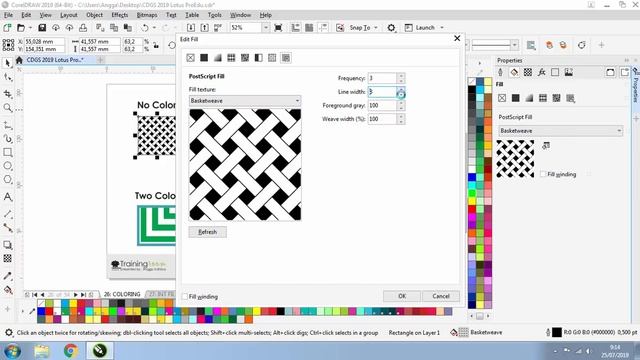This screenshot has height=360, width=640.
Task: Adjust Weave width spinner
Action: pos(401,119)
